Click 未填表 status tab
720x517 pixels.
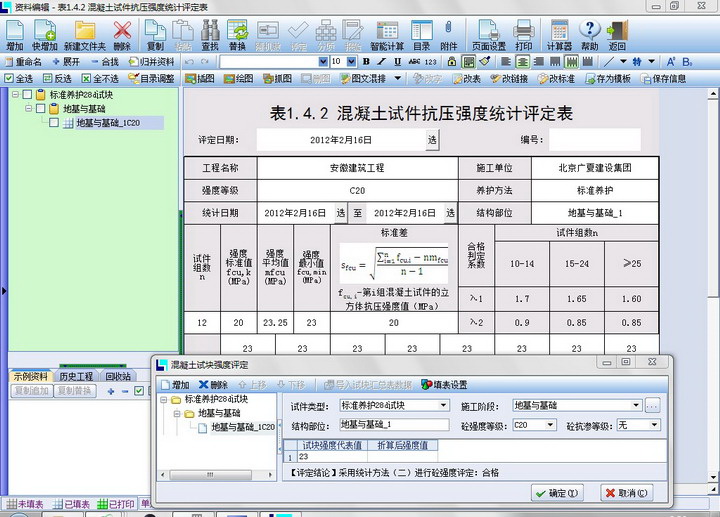tap(25, 504)
